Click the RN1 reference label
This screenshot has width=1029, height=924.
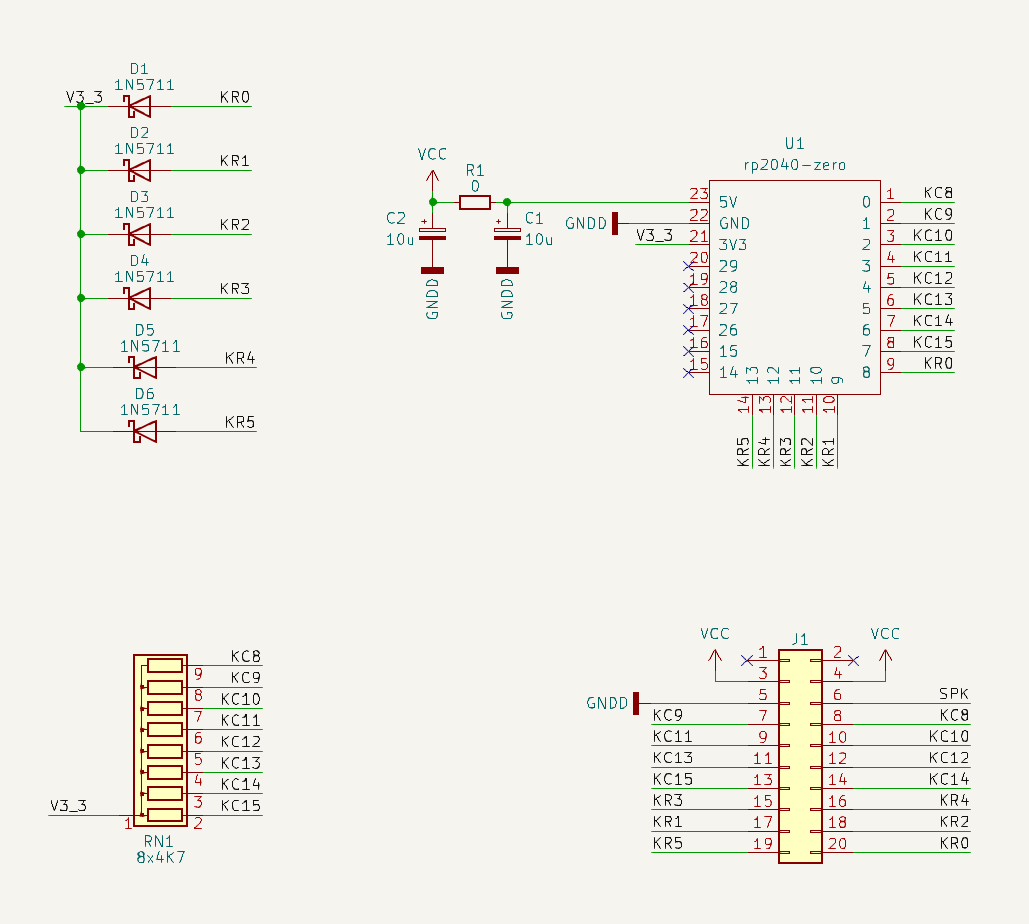click(x=158, y=841)
